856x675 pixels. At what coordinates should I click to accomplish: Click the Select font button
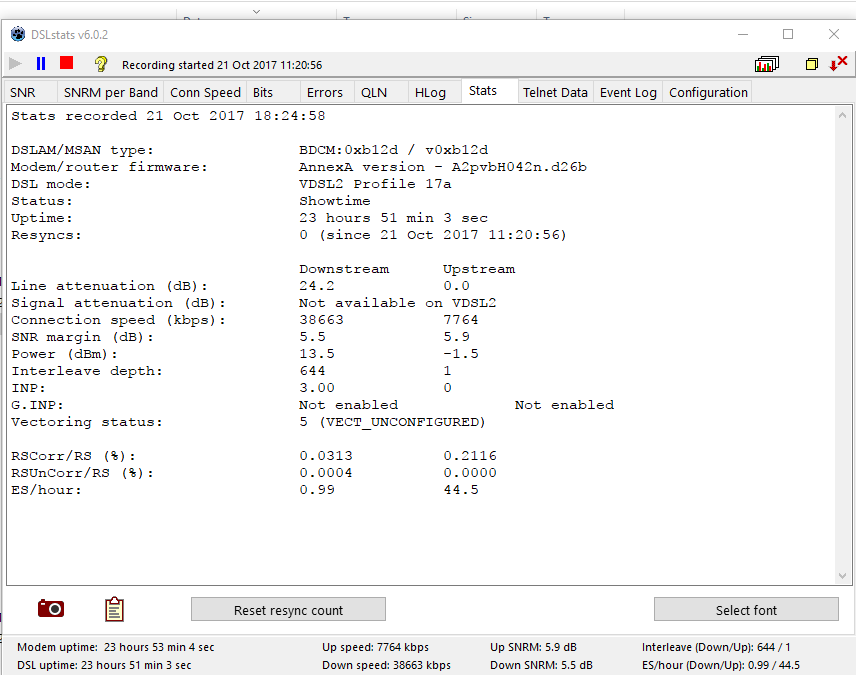pyautogui.click(x=746, y=610)
